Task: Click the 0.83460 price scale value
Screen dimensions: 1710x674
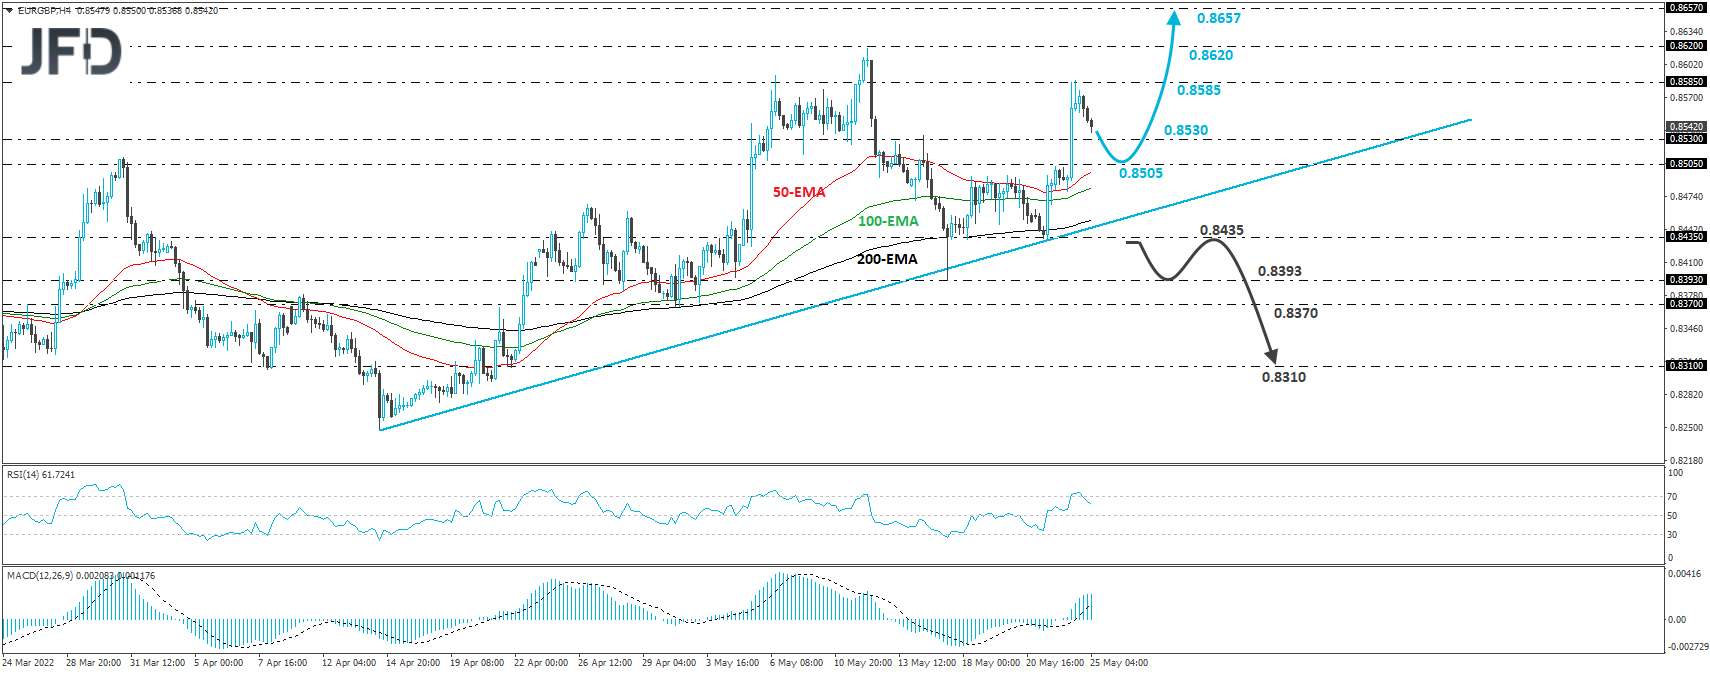Action: 1686,329
